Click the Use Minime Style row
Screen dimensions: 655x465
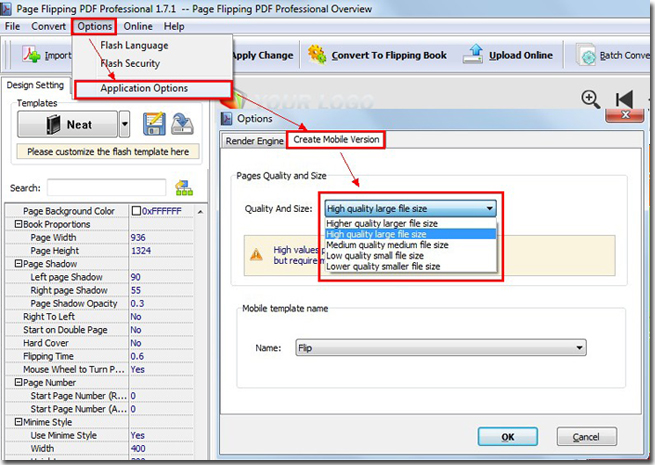tap(99, 435)
